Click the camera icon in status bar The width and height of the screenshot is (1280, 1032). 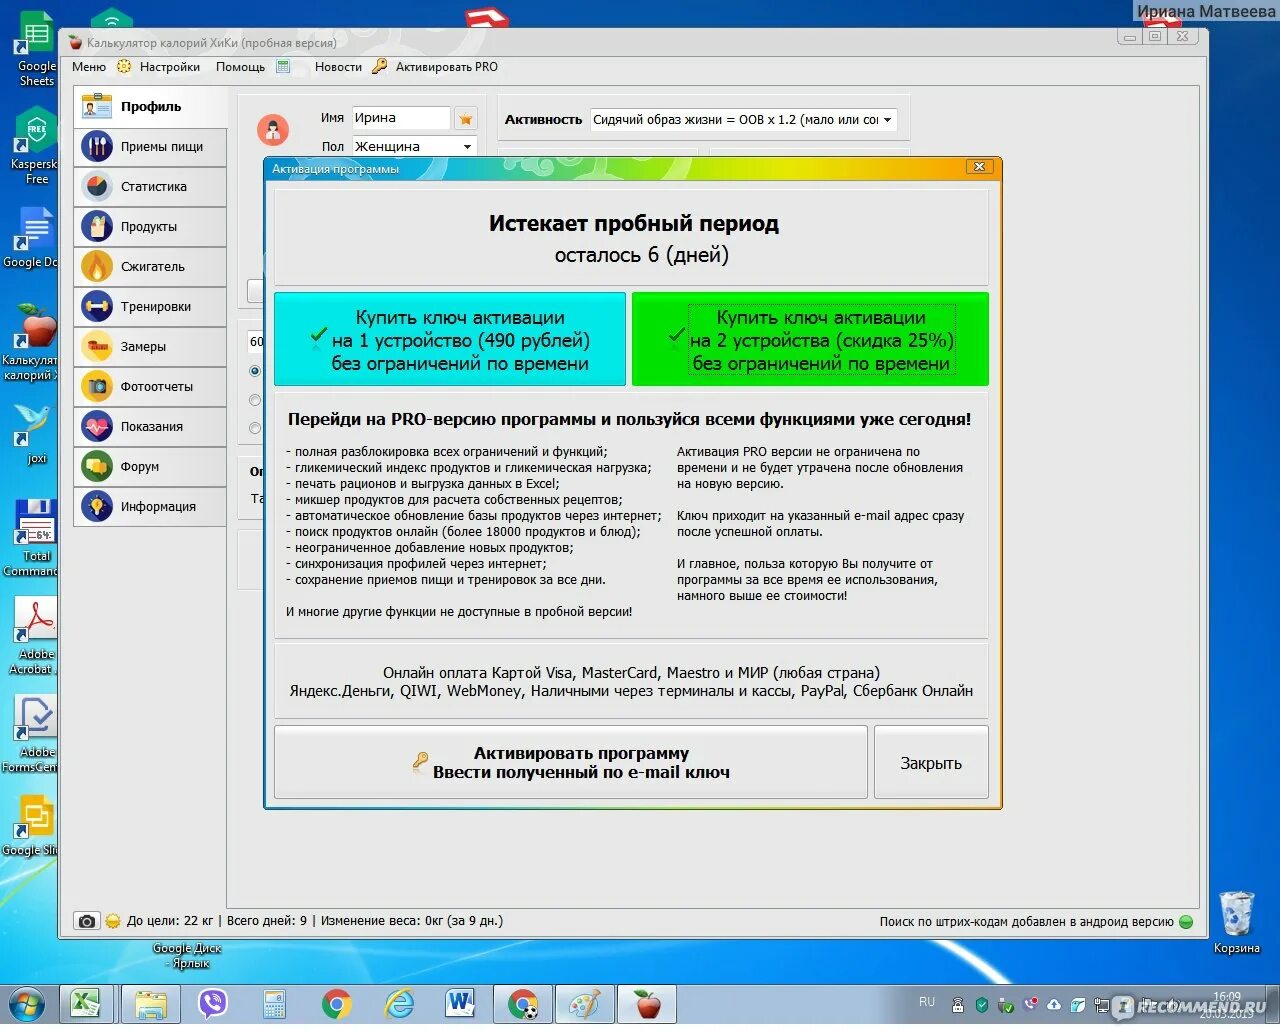pyautogui.click(x=87, y=921)
